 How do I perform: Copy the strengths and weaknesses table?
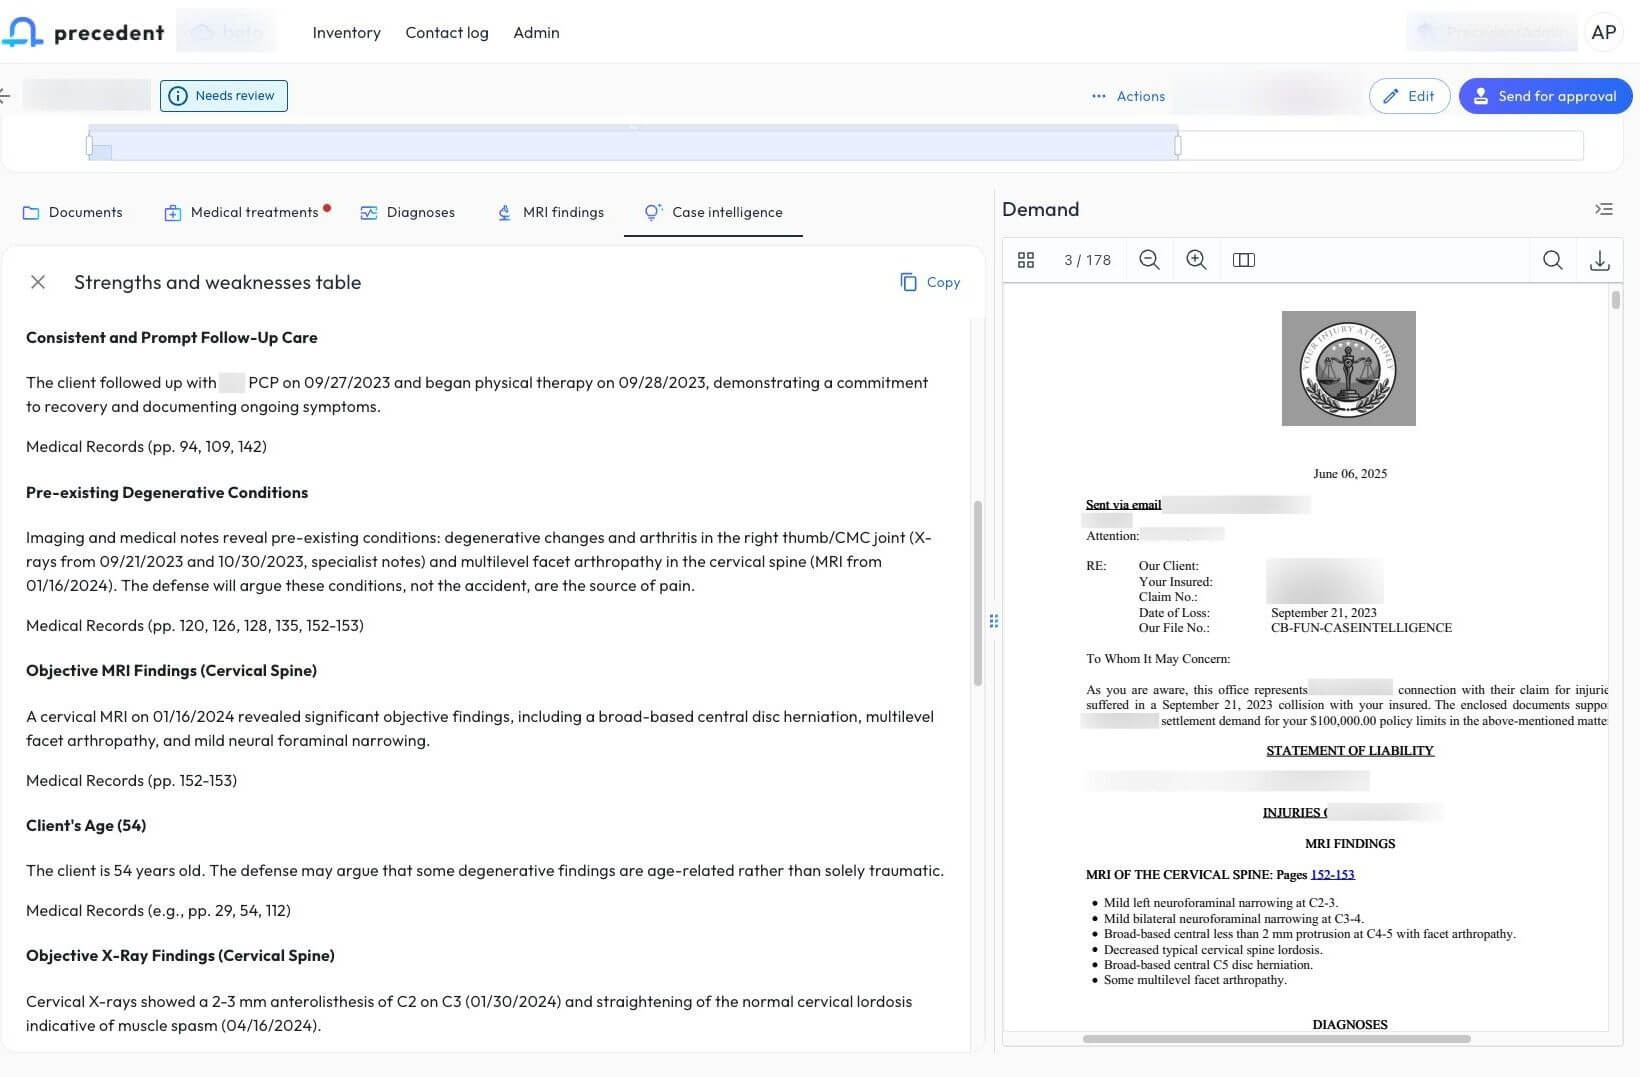(x=930, y=282)
